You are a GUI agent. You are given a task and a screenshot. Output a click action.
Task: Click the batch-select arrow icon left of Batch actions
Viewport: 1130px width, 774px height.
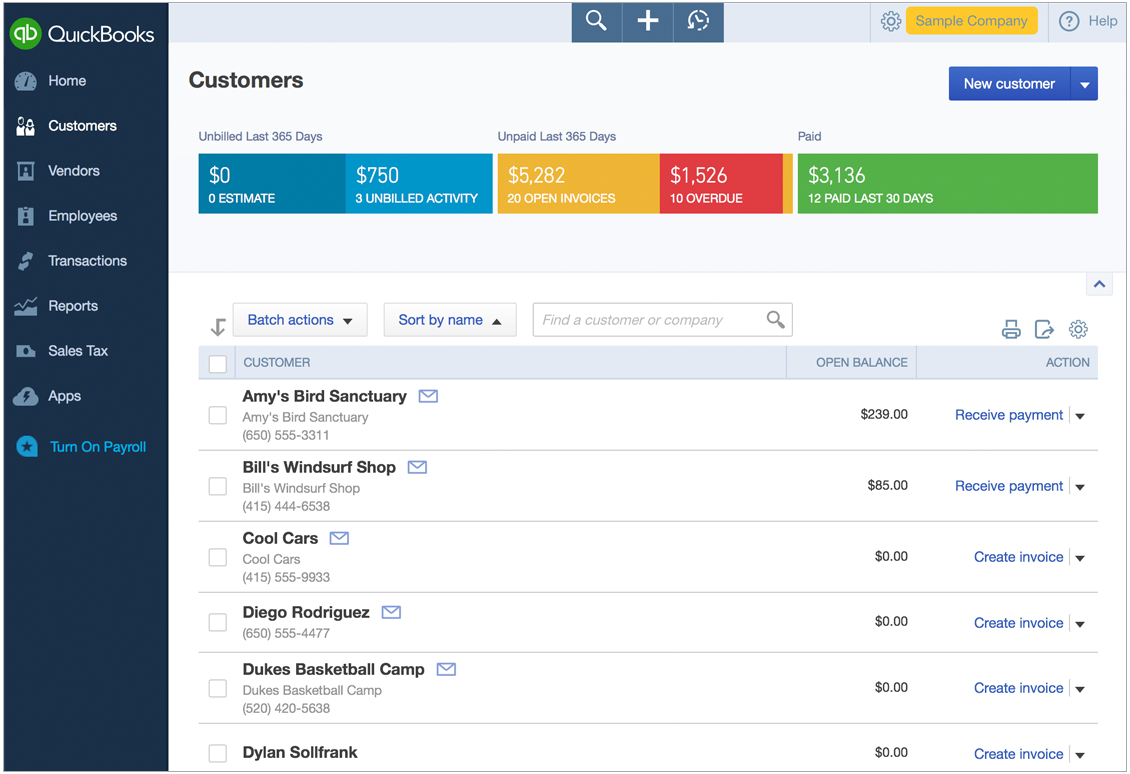click(218, 327)
